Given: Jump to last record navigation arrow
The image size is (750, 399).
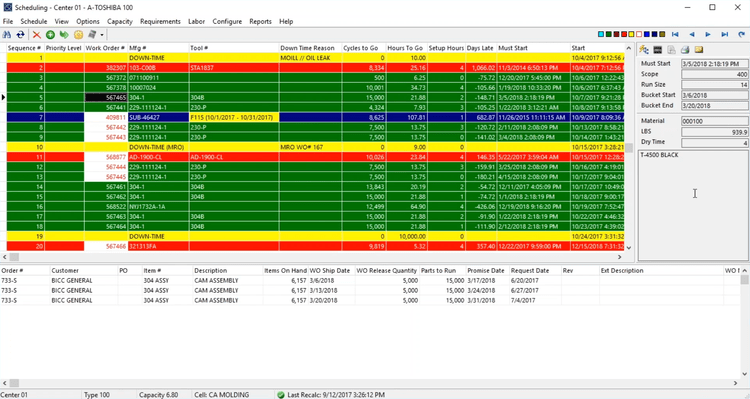Looking at the screenshot, I should pos(725,34).
